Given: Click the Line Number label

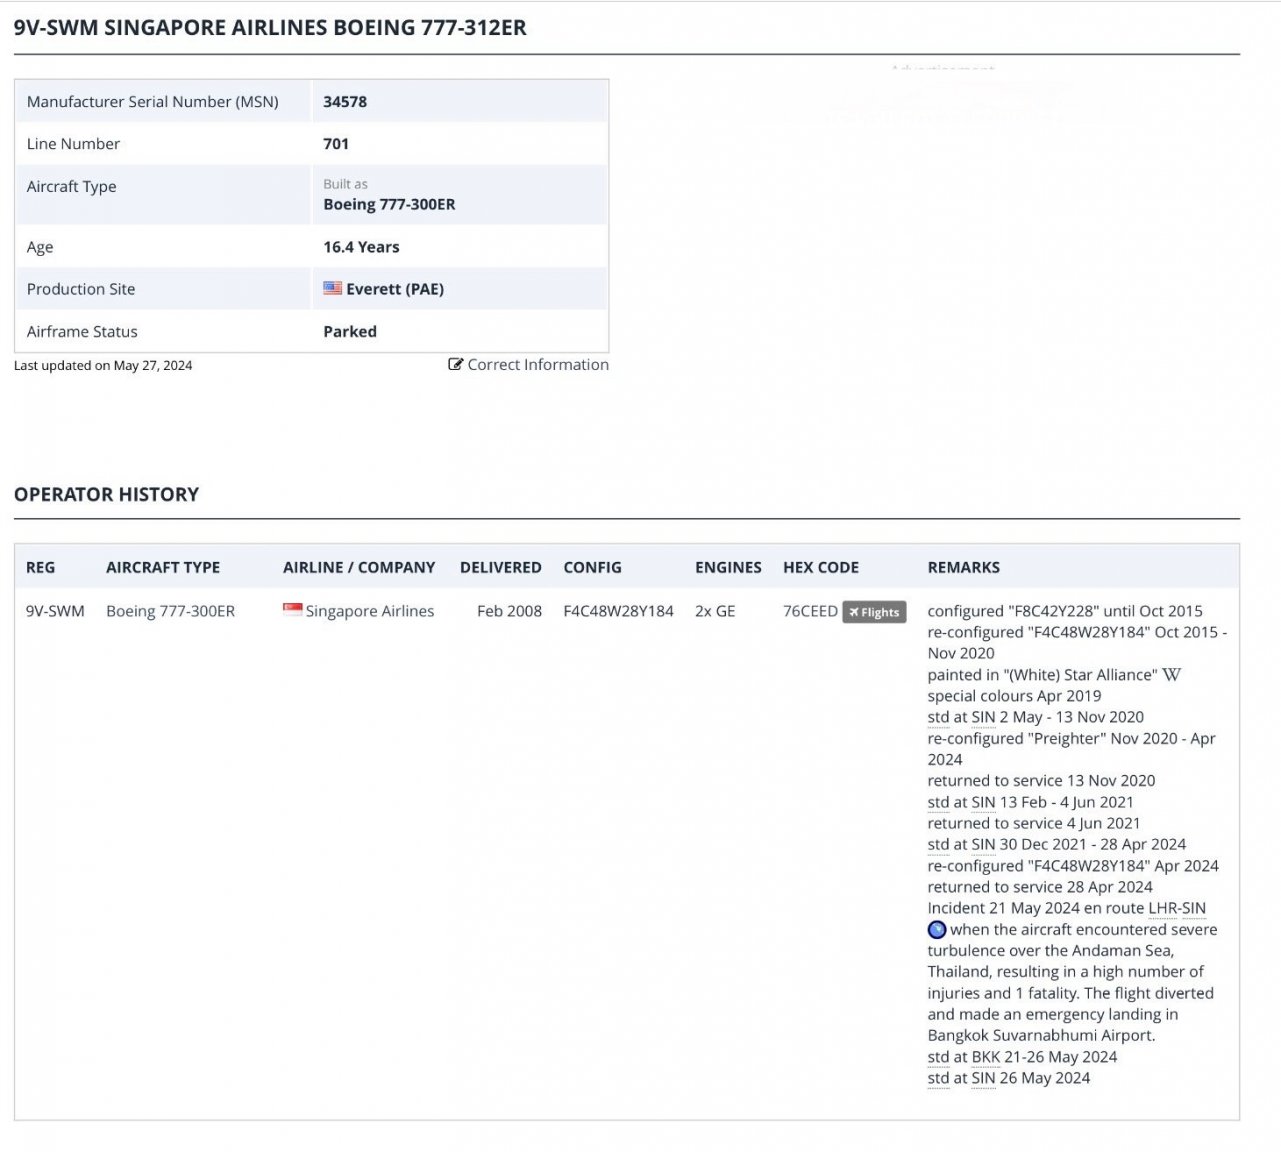Looking at the screenshot, I should 73,144.
